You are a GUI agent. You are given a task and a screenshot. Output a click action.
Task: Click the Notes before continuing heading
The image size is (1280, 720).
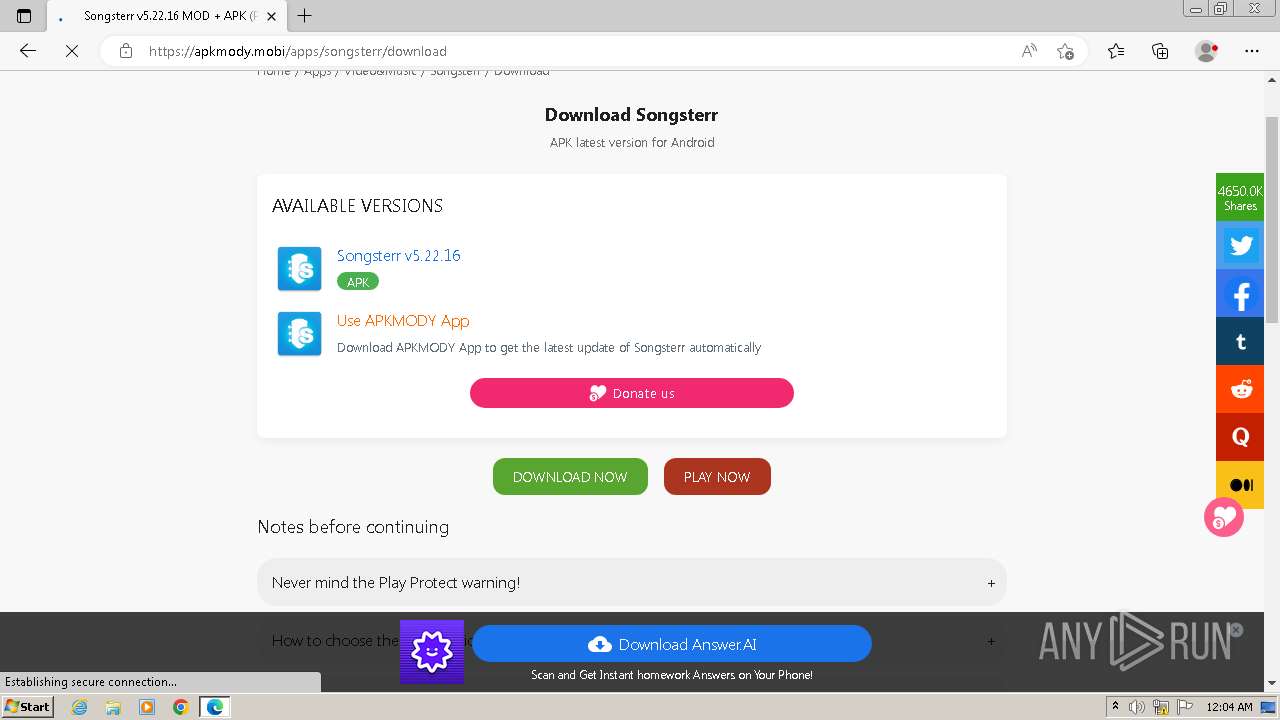pyautogui.click(x=353, y=527)
